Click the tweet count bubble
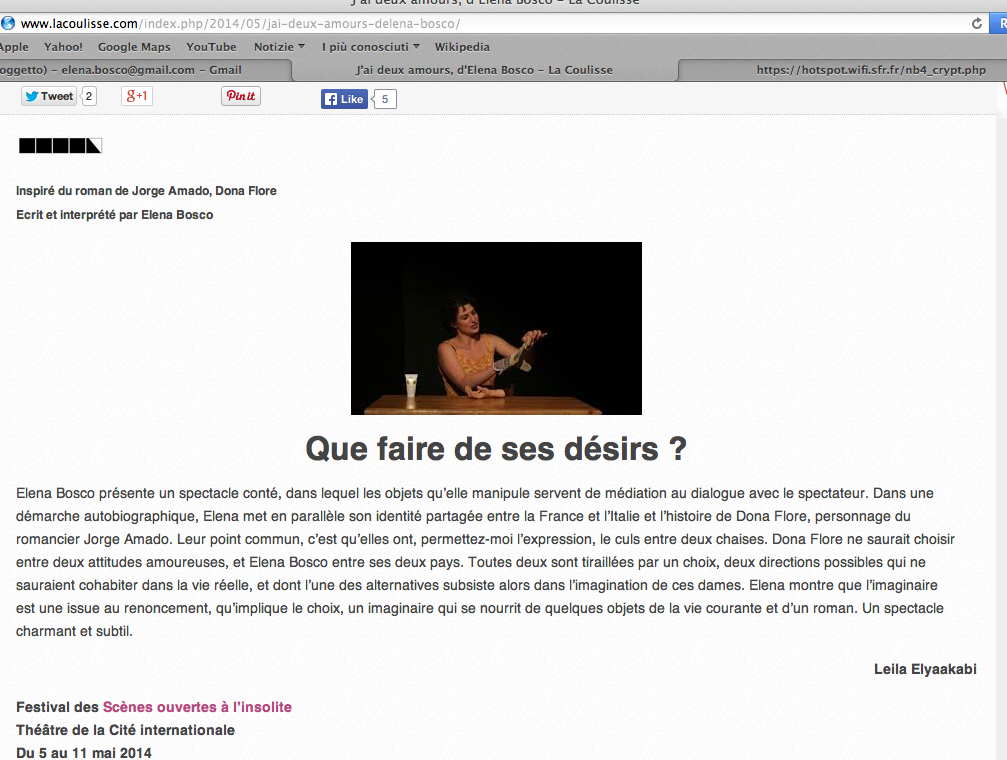Image resolution: width=1007 pixels, height=760 pixels. point(89,96)
